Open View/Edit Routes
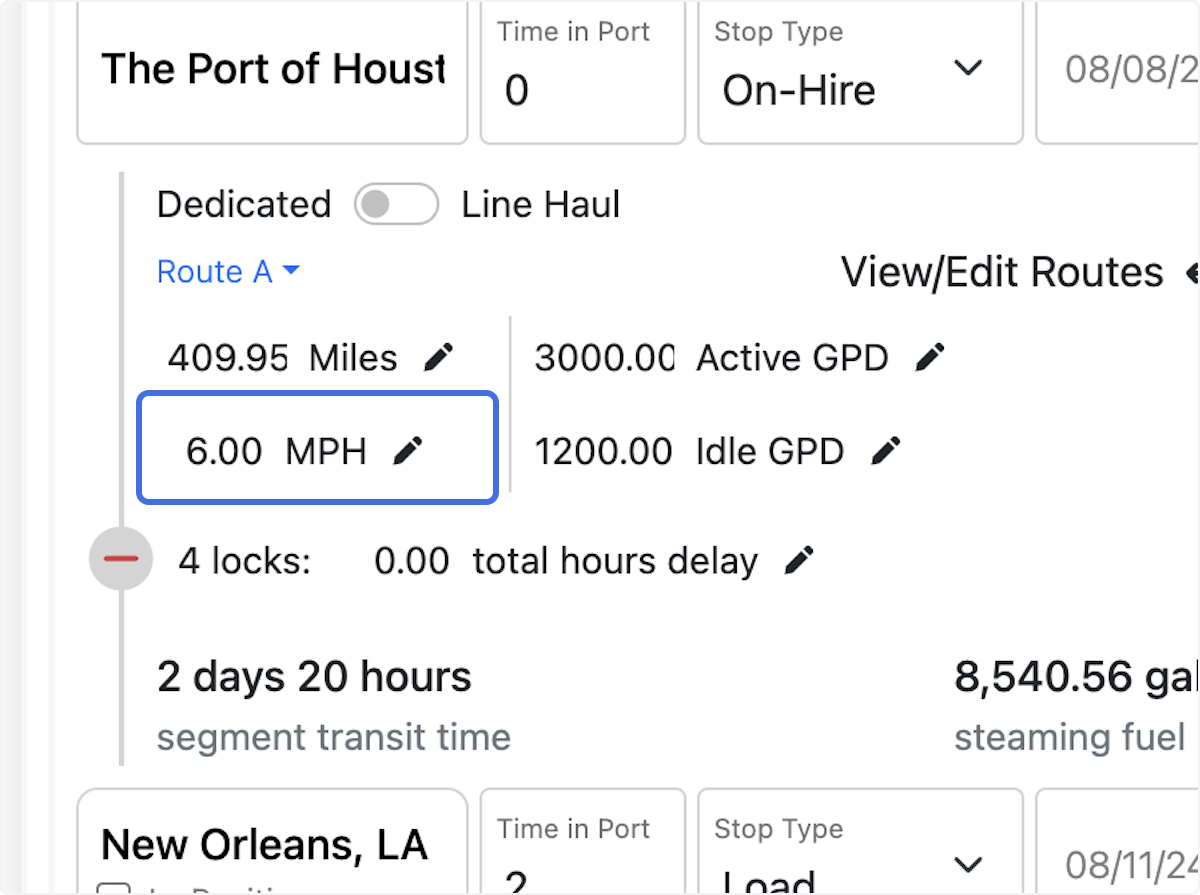This screenshot has width=1200, height=895. click(x=1002, y=271)
